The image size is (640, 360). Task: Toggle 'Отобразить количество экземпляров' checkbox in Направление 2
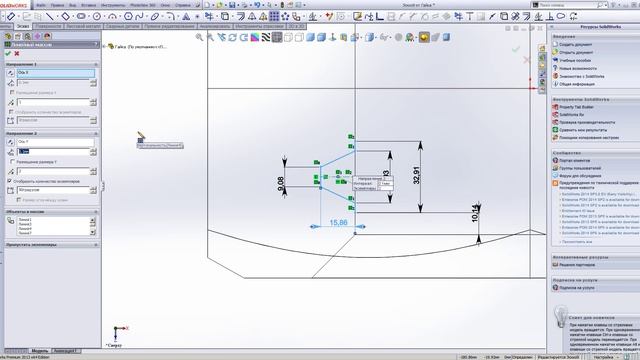click(x=10, y=181)
